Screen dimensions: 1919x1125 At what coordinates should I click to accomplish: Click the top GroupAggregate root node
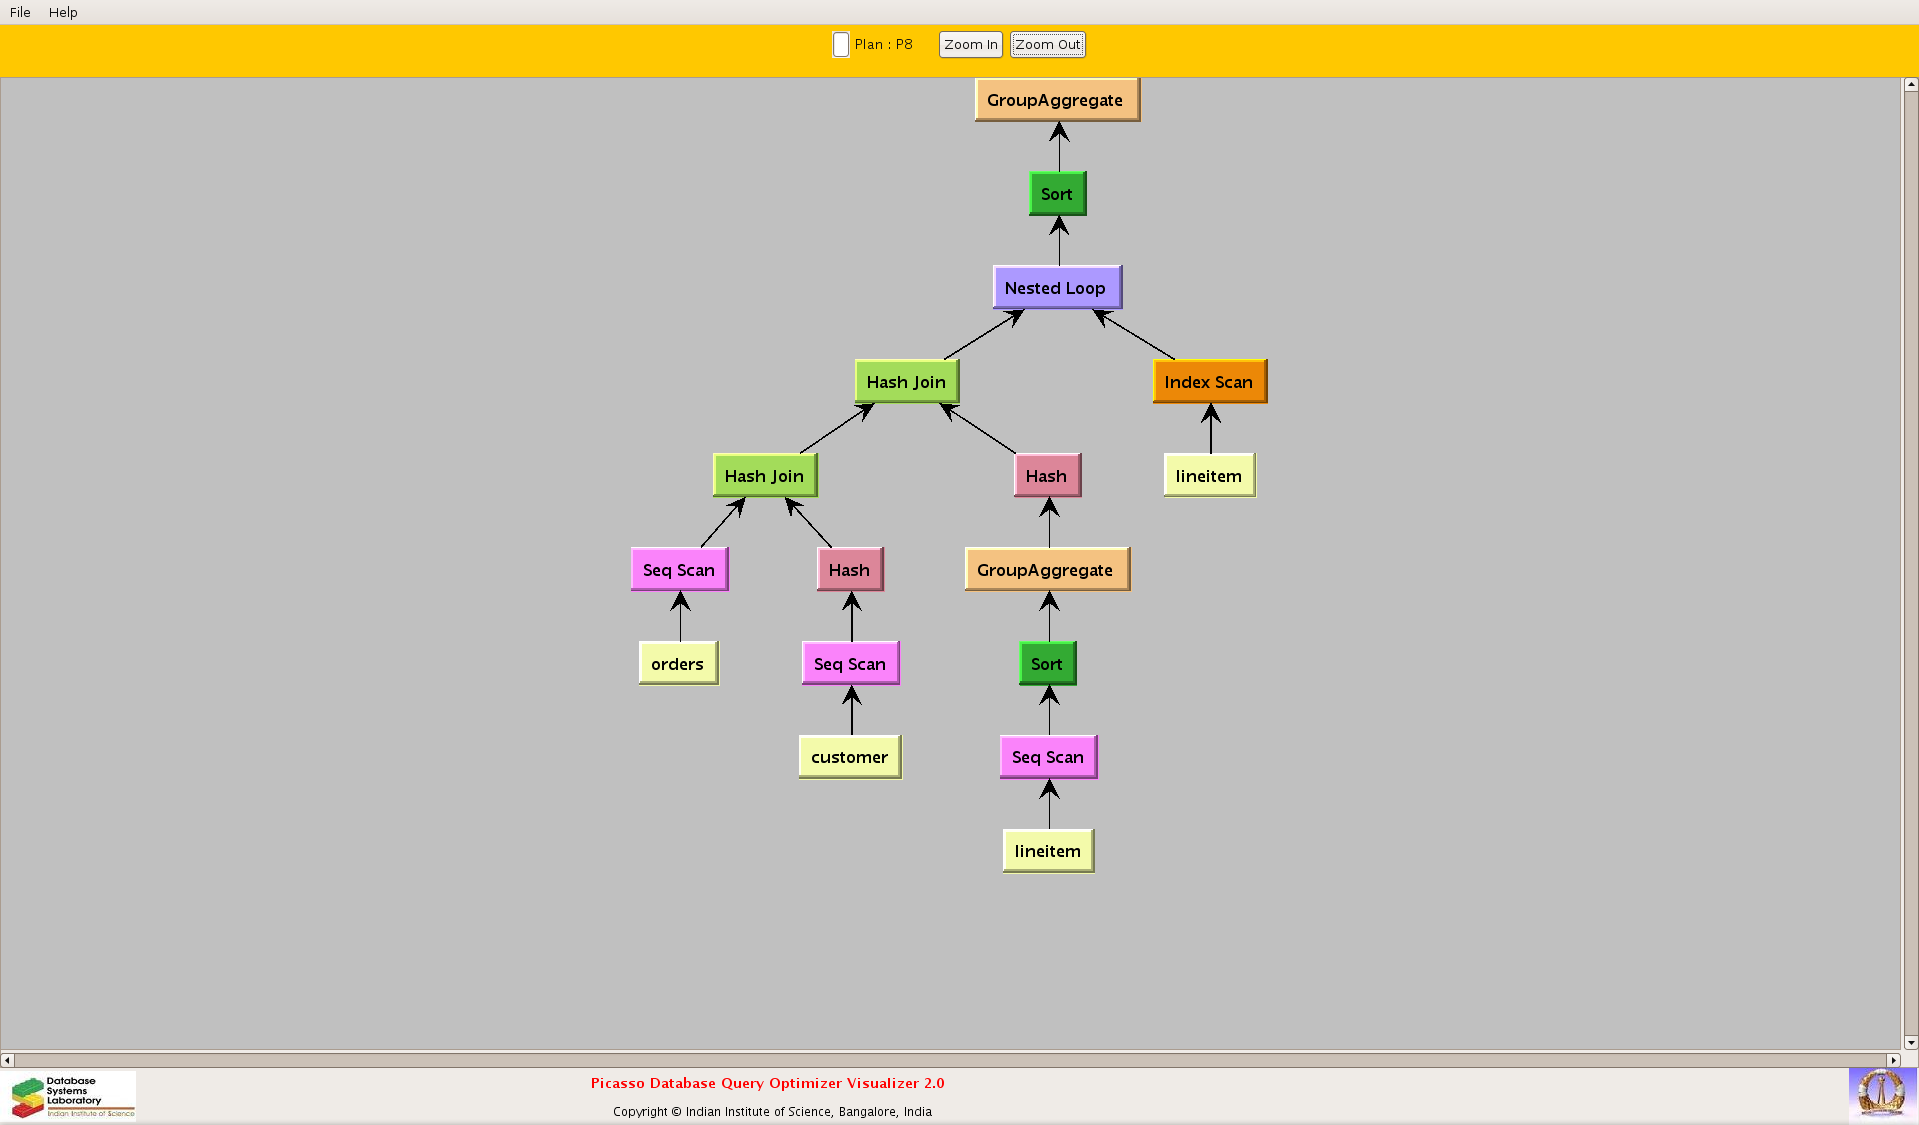coord(1056,100)
